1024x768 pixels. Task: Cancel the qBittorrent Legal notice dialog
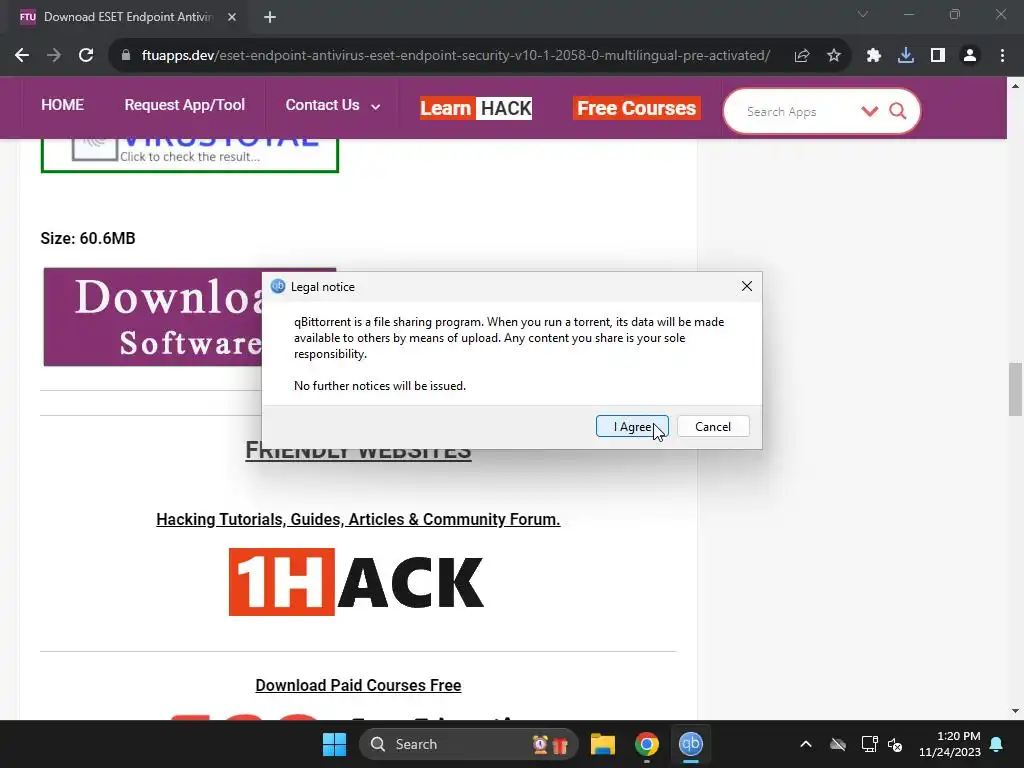pyautogui.click(x=712, y=426)
